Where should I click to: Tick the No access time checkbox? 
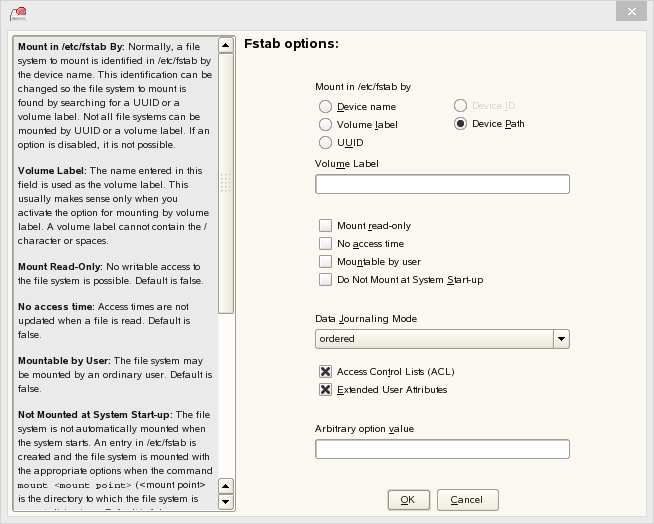(x=325, y=244)
